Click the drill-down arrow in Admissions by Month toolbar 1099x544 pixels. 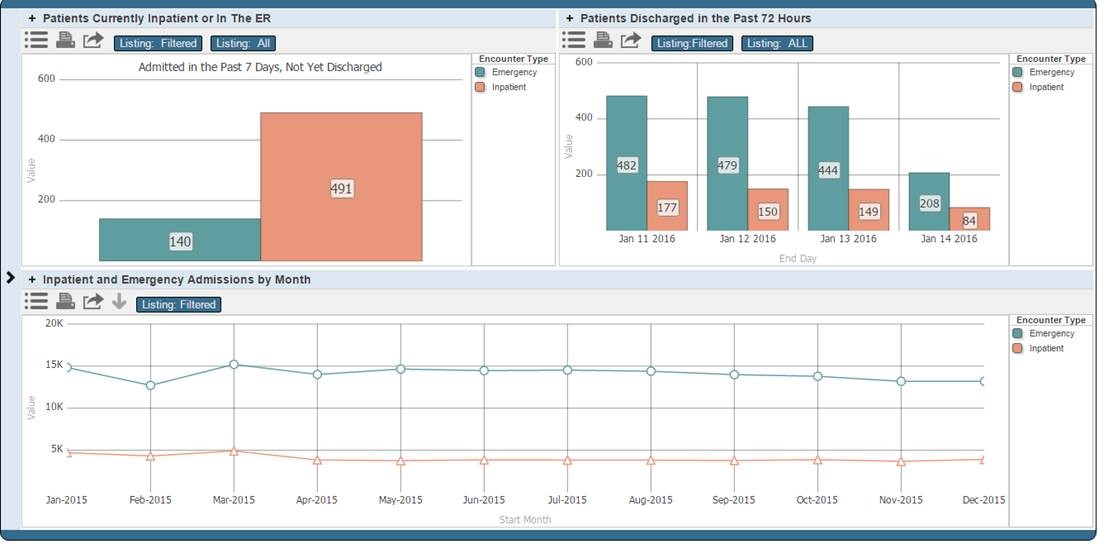pyautogui.click(x=119, y=301)
